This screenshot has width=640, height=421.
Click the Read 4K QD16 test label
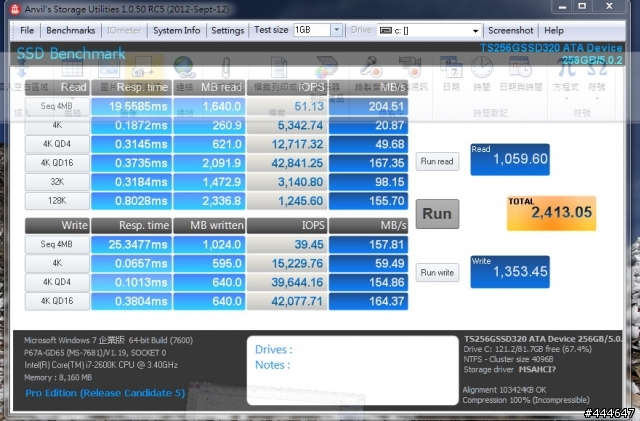(x=57, y=163)
